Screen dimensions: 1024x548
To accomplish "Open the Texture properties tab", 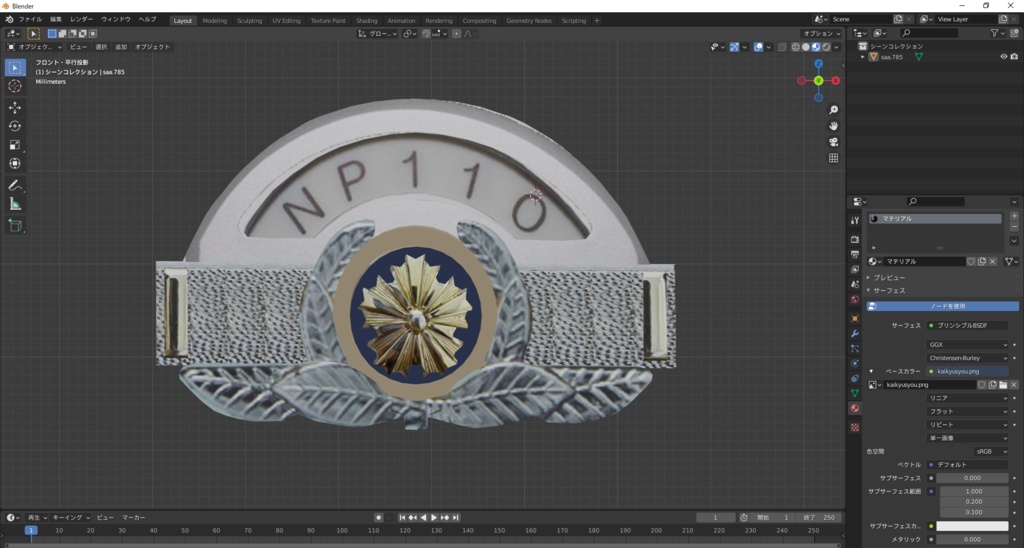I will pos(855,427).
